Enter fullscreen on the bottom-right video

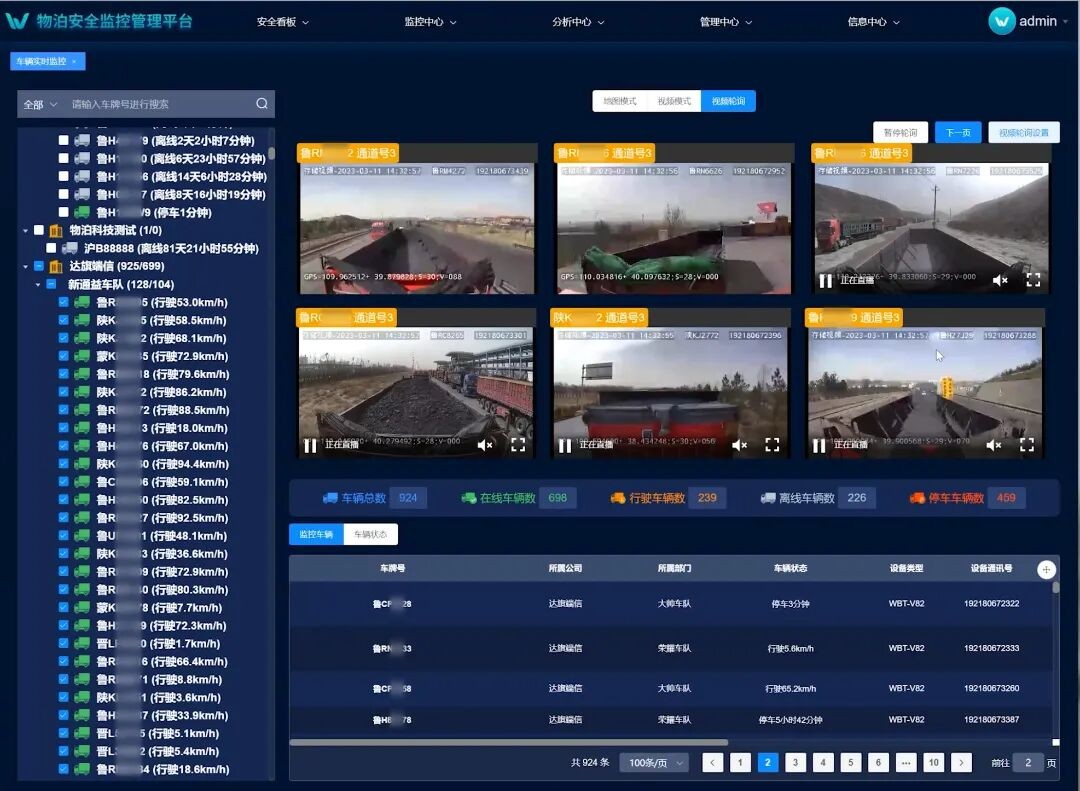[x=1027, y=445]
